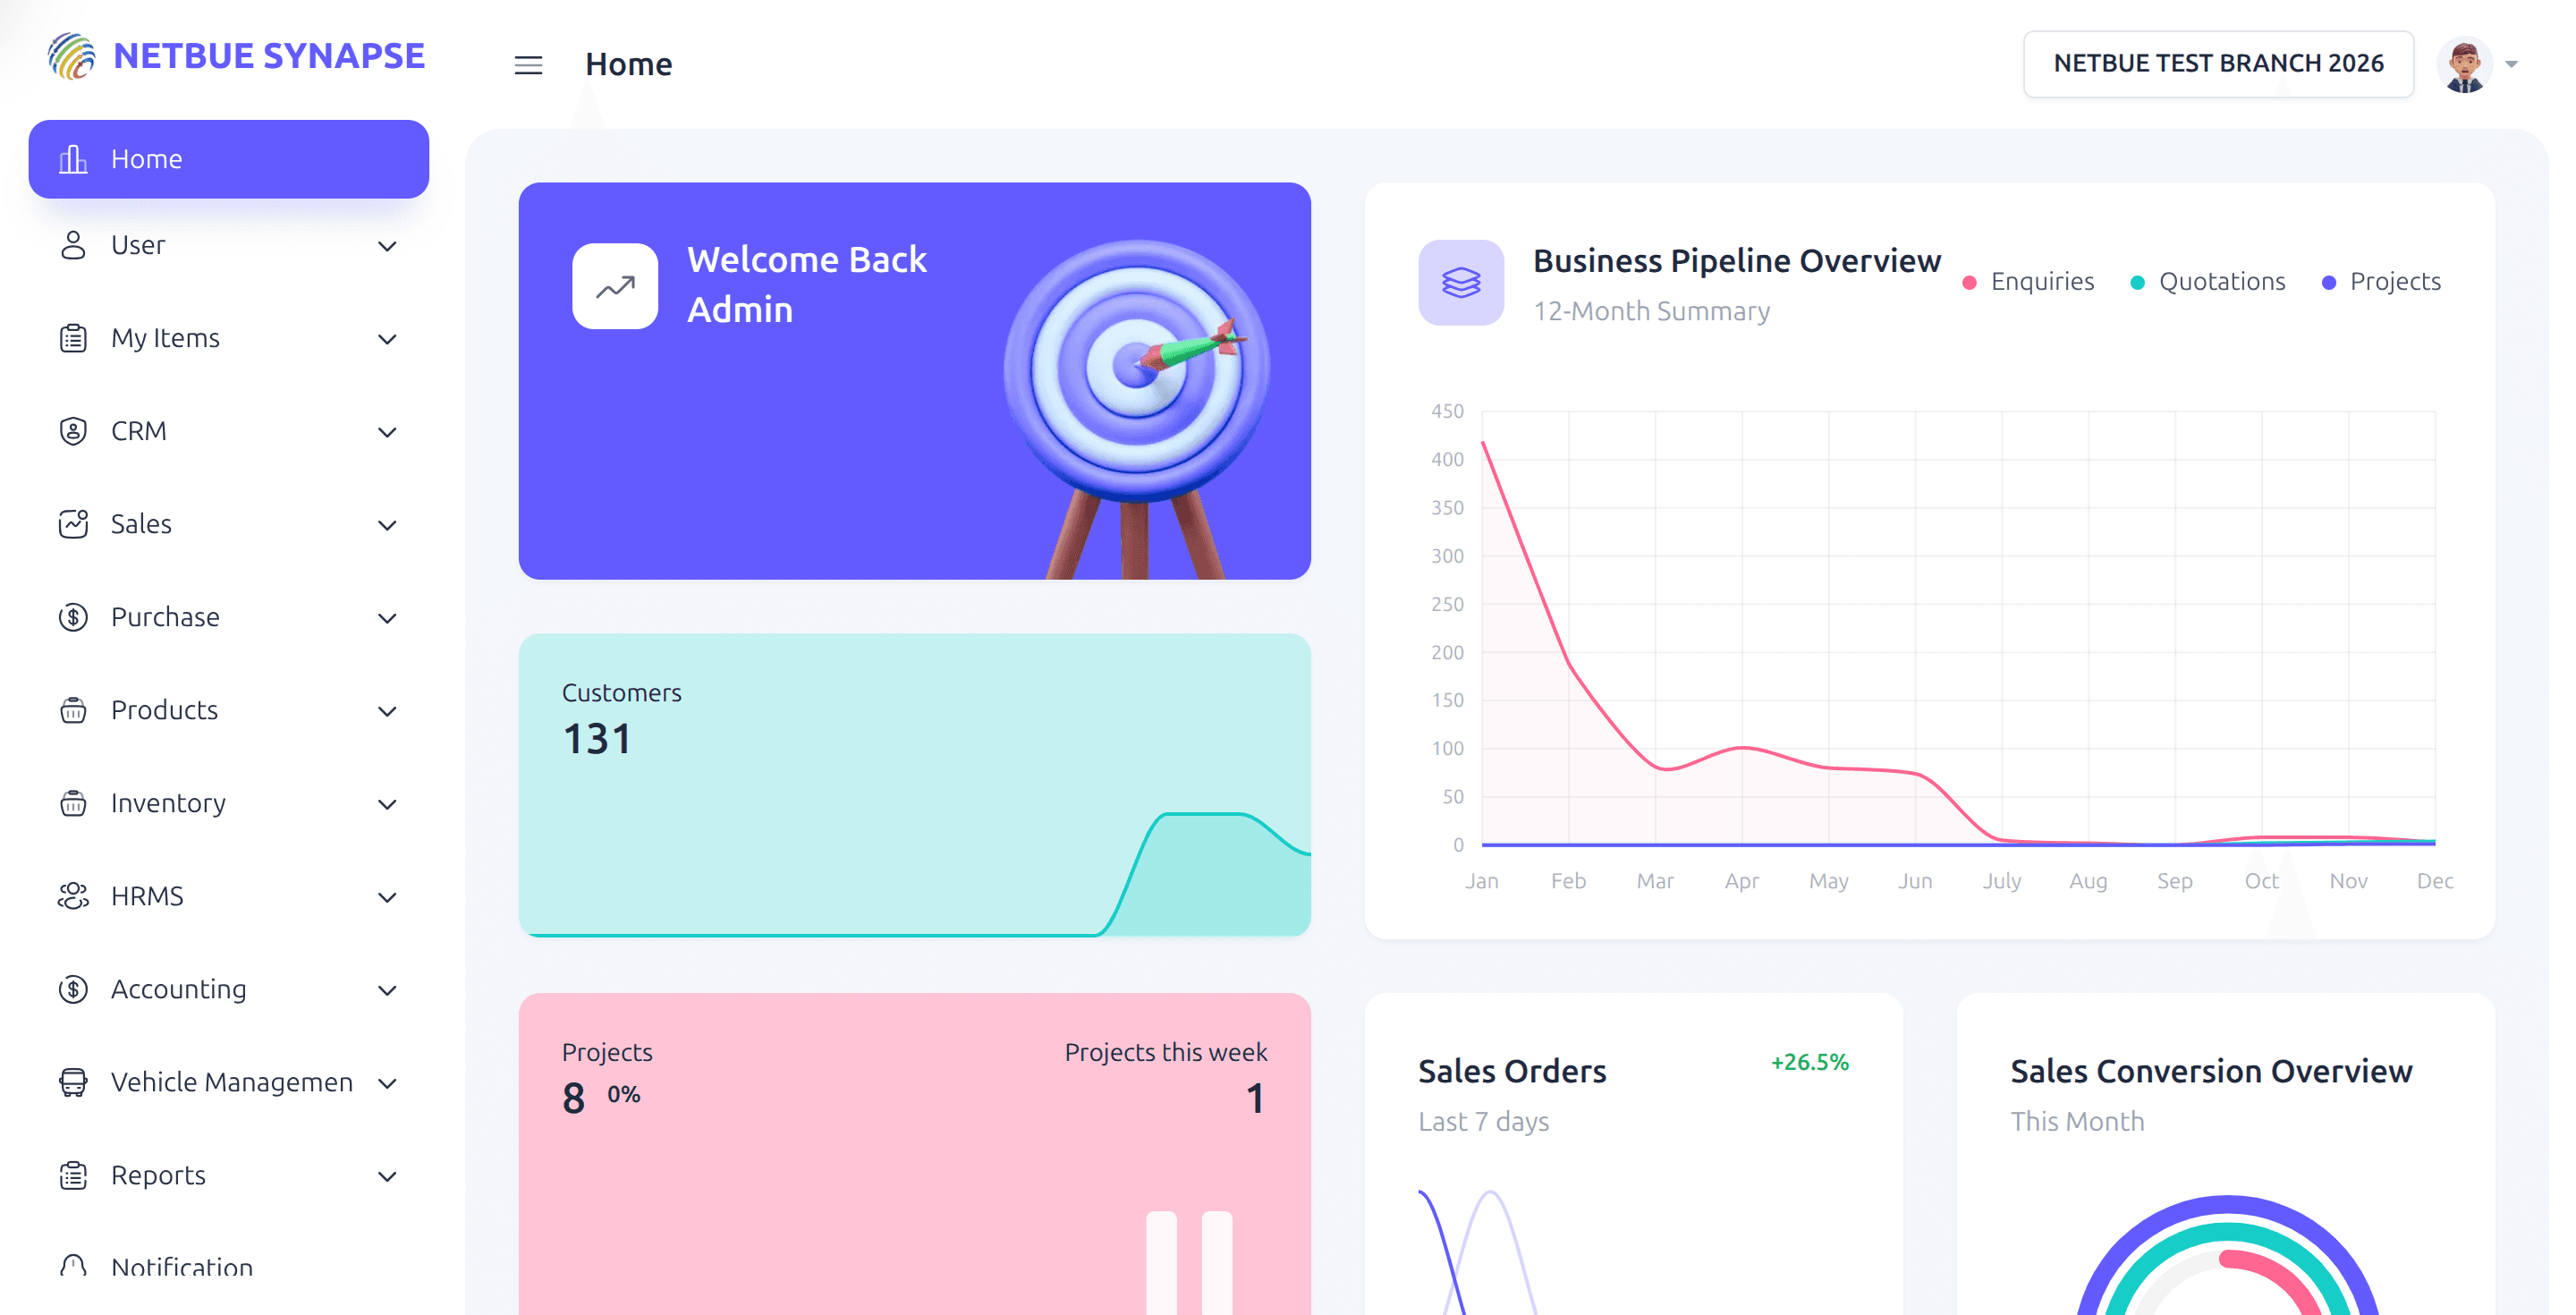Viewport: 2576px width, 1315px height.
Task: Click the Business Pipeline Overview title
Action: pos(1737,261)
